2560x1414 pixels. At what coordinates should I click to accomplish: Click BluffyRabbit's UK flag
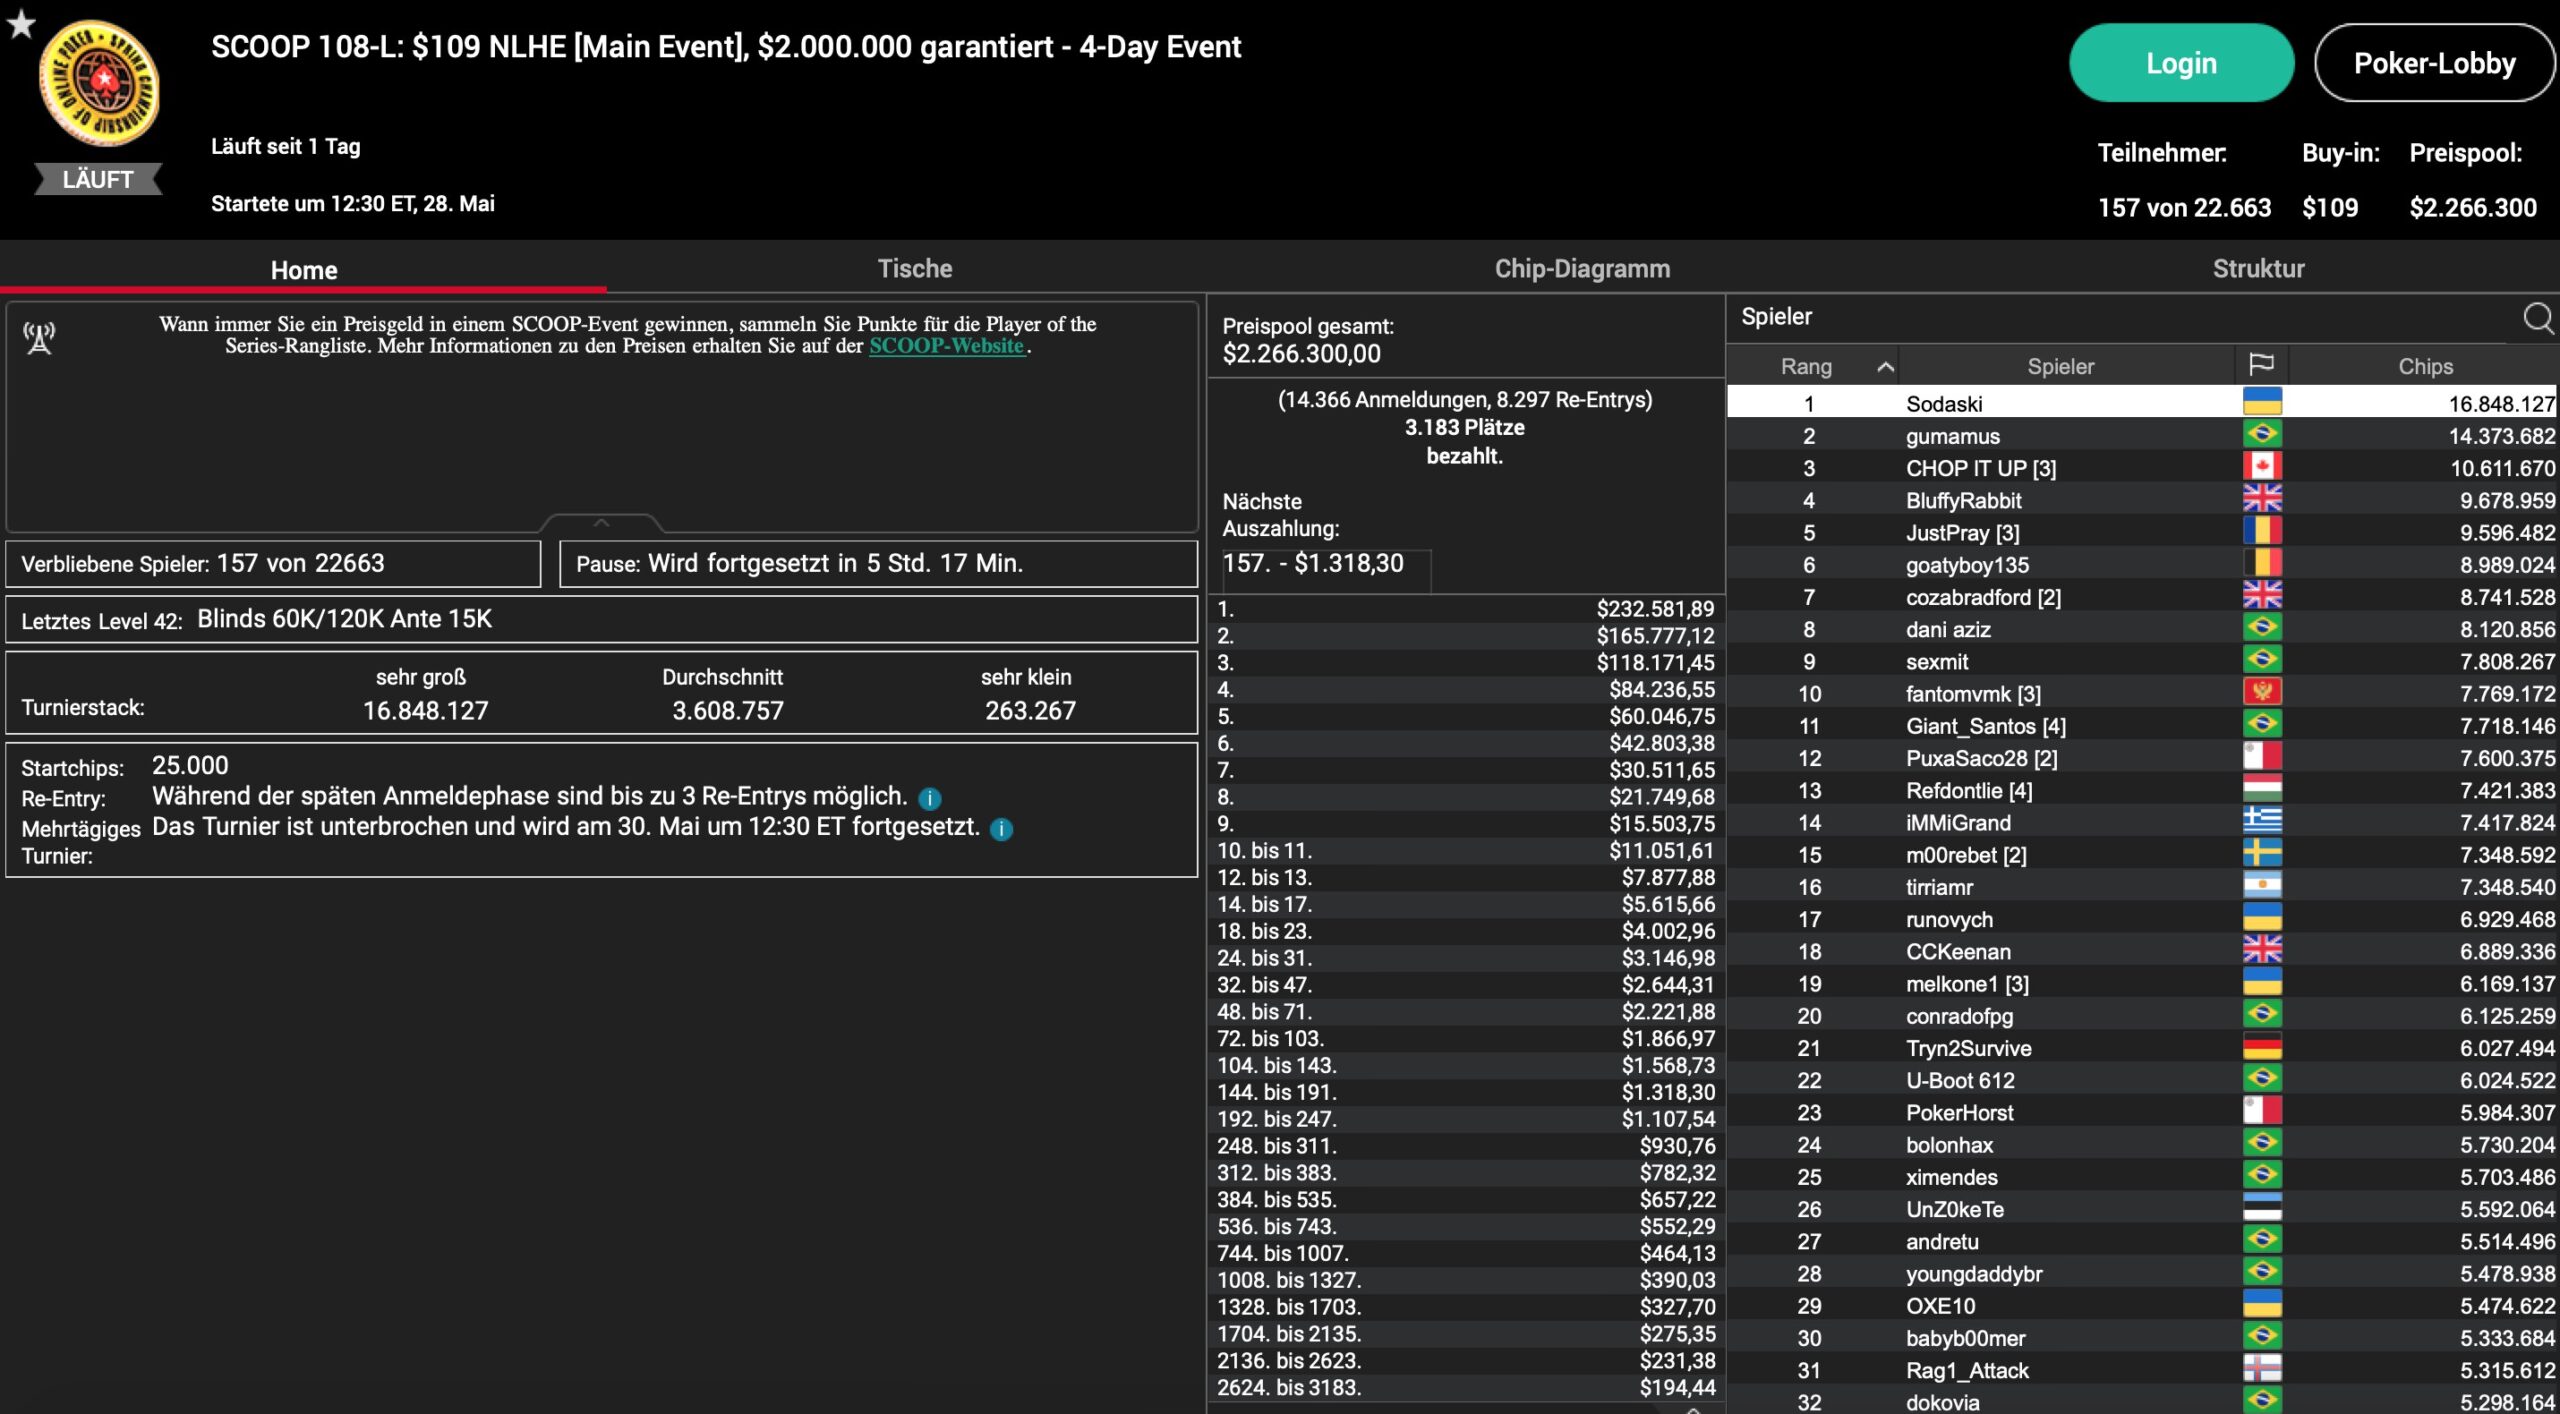tap(2262, 499)
